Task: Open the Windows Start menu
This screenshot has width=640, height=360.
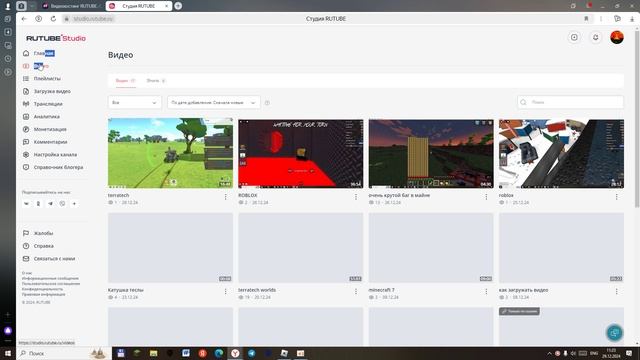Action: tap(8, 353)
